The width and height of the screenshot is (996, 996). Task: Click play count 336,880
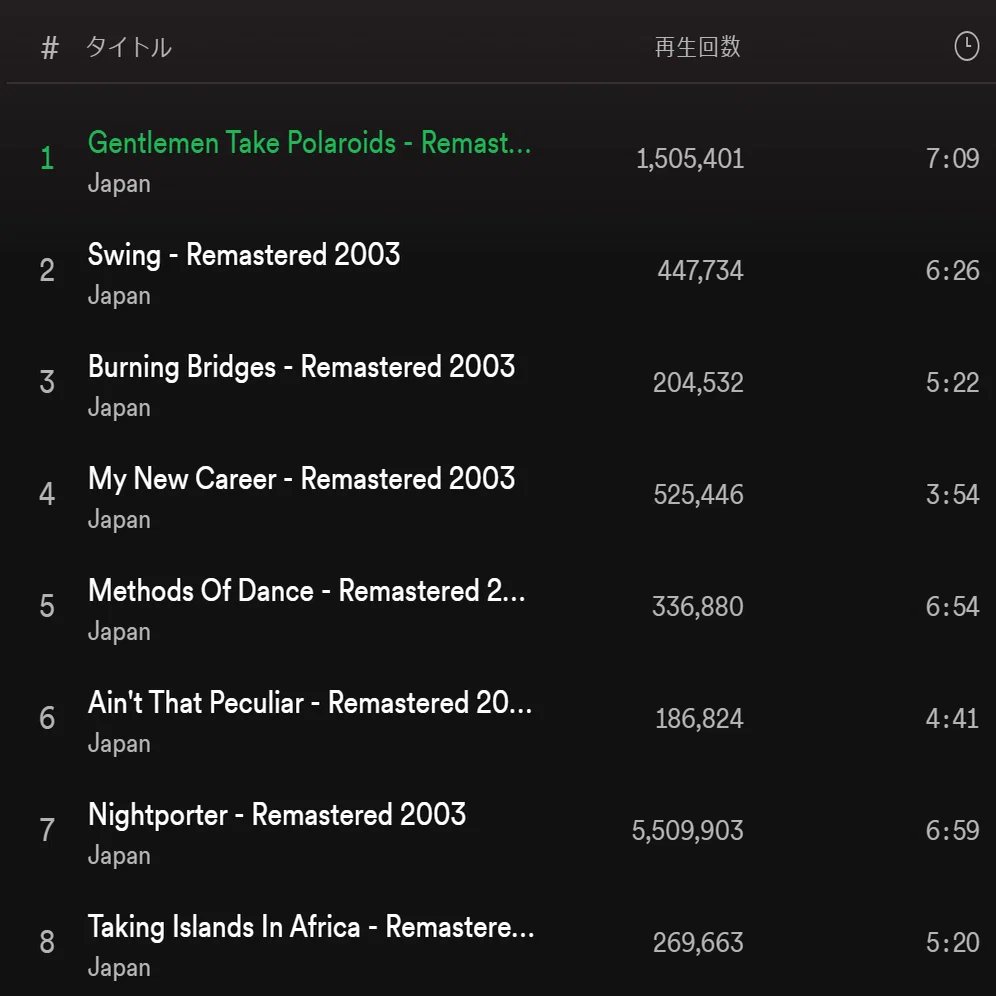pos(697,607)
